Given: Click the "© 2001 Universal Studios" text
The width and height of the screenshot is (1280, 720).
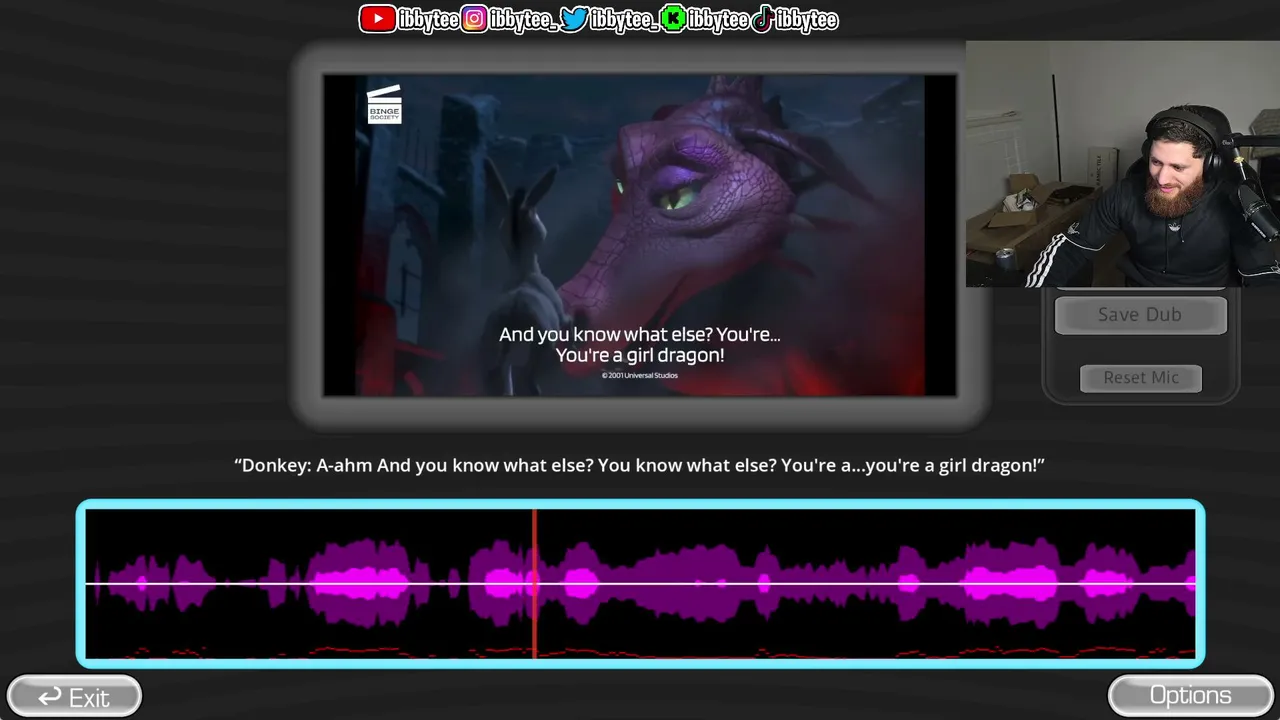Looking at the screenshot, I should pyautogui.click(x=640, y=376).
